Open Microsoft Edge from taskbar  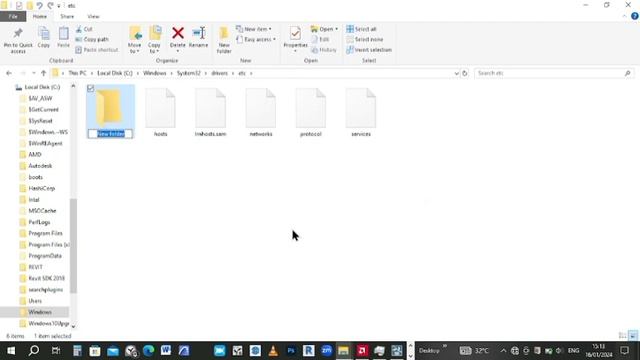148,351
